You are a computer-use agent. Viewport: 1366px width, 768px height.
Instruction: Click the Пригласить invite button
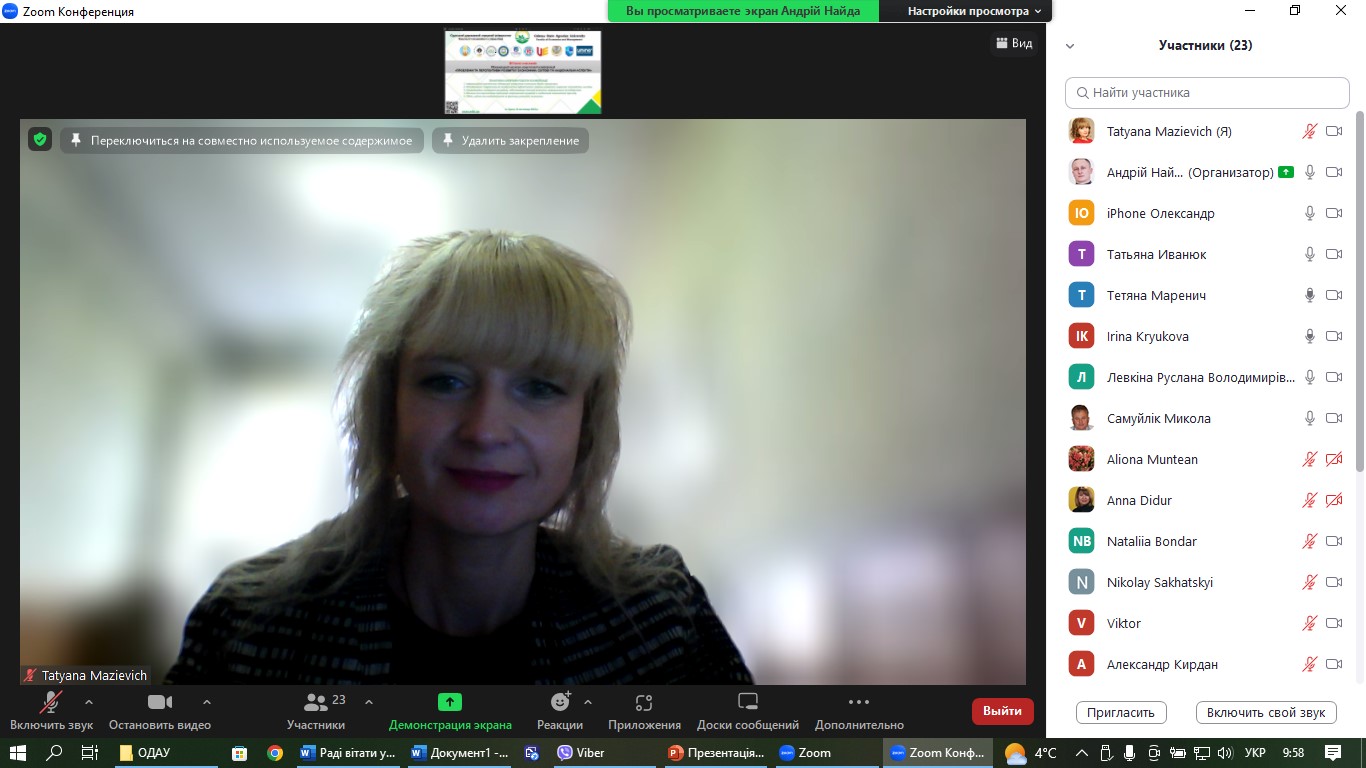tap(1121, 712)
